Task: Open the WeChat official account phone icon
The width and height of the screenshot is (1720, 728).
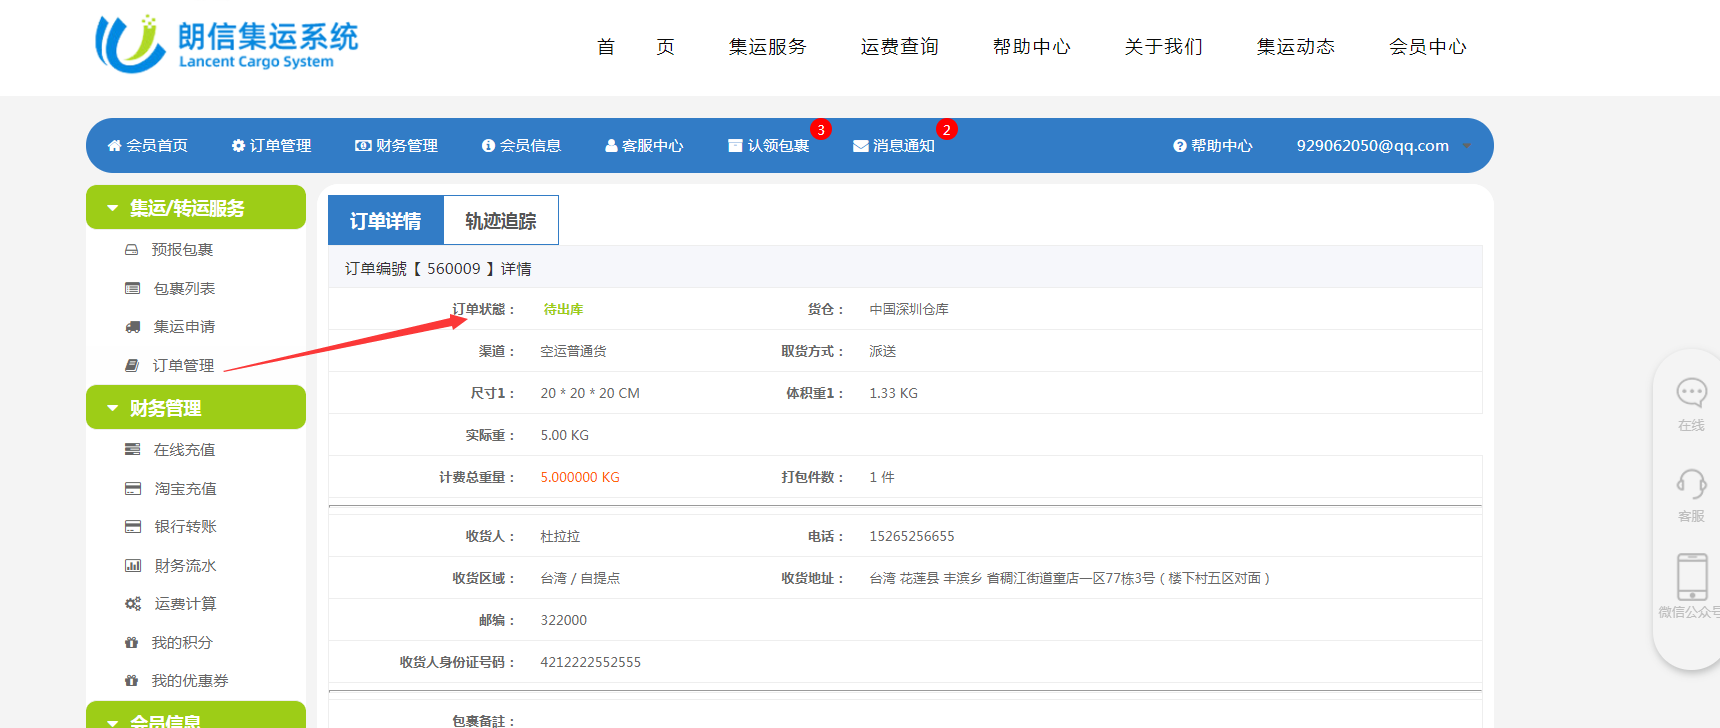Action: tap(1691, 577)
